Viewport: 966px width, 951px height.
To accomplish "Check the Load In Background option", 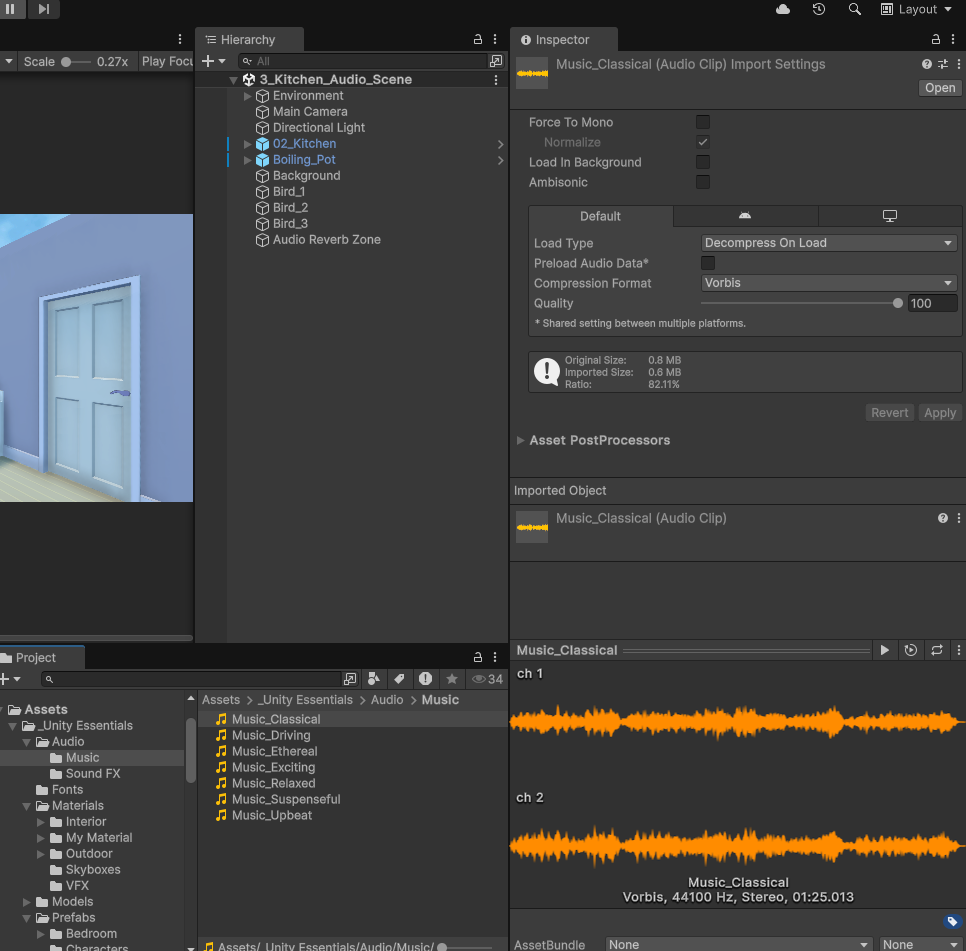I will 703,162.
